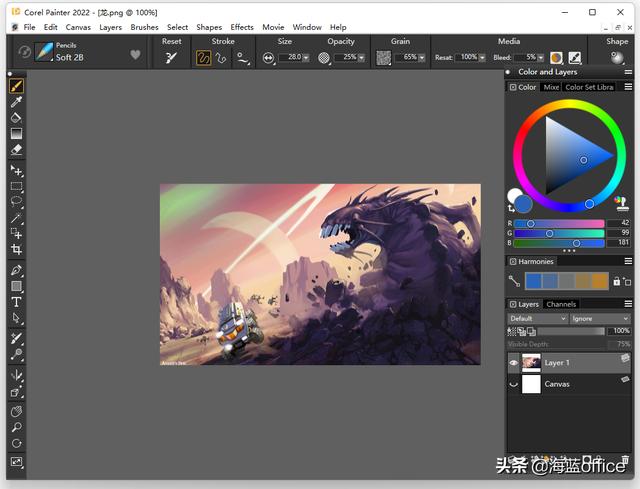The height and width of the screenshot is (489, 640).
Task: Click the red R color slider
Action: 559,223
